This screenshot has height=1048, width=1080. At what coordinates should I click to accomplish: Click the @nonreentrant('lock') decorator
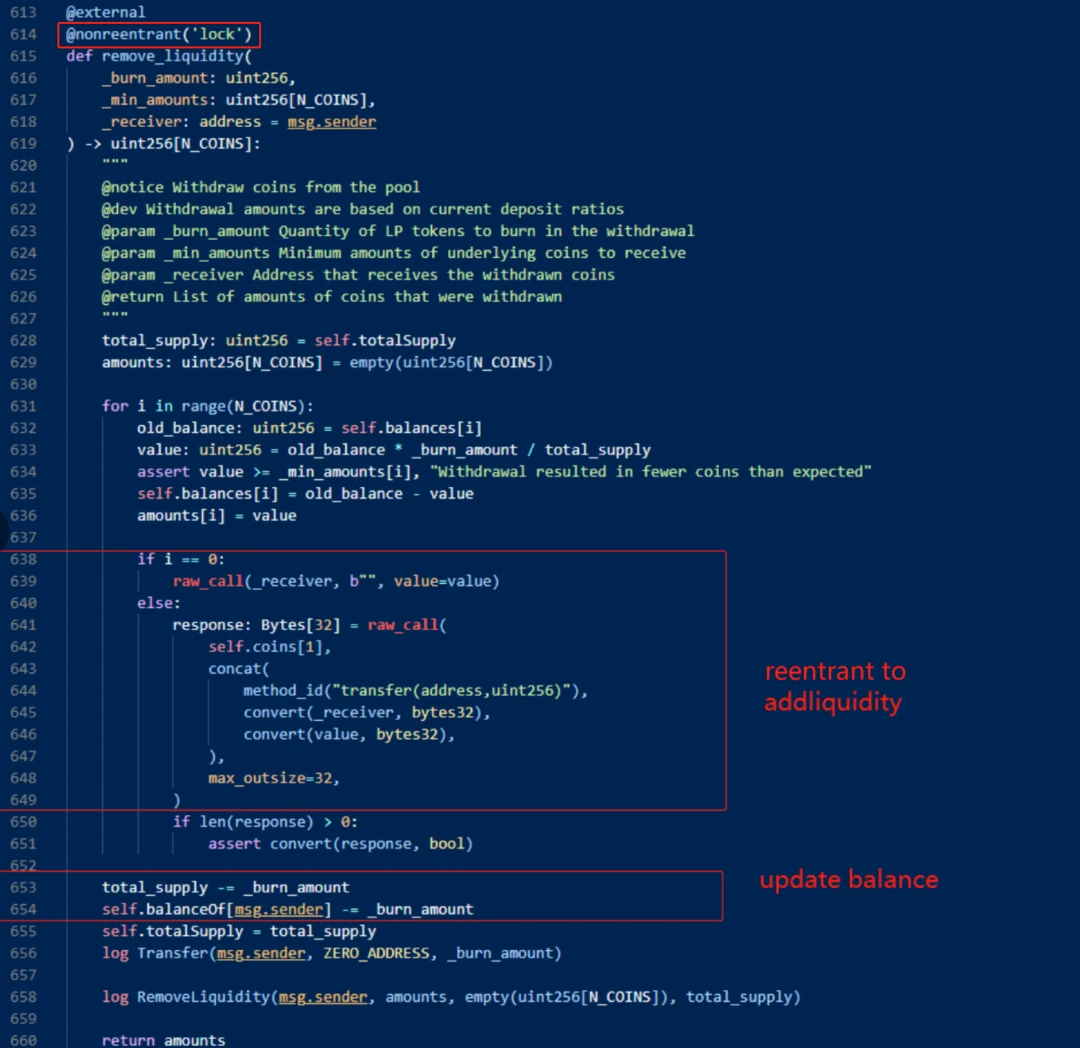point(160,34)
